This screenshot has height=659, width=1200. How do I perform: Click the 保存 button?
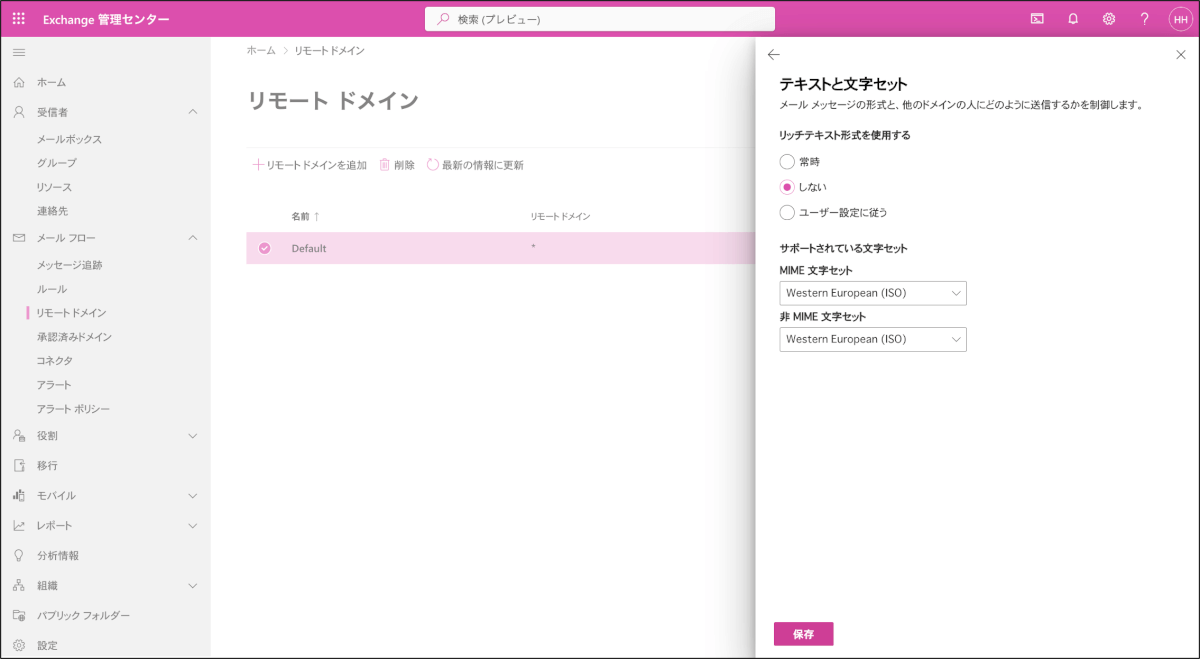pyautogui.click(x=803, y=634)
